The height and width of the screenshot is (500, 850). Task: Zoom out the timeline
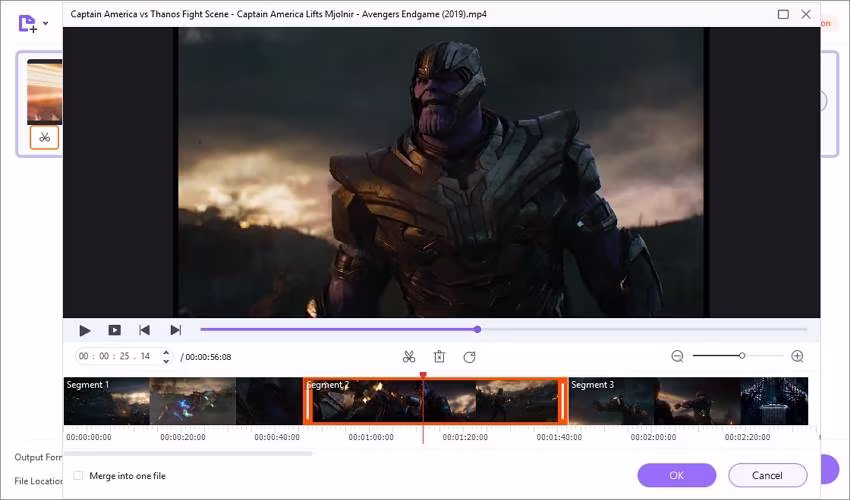[x=677, y=356]
